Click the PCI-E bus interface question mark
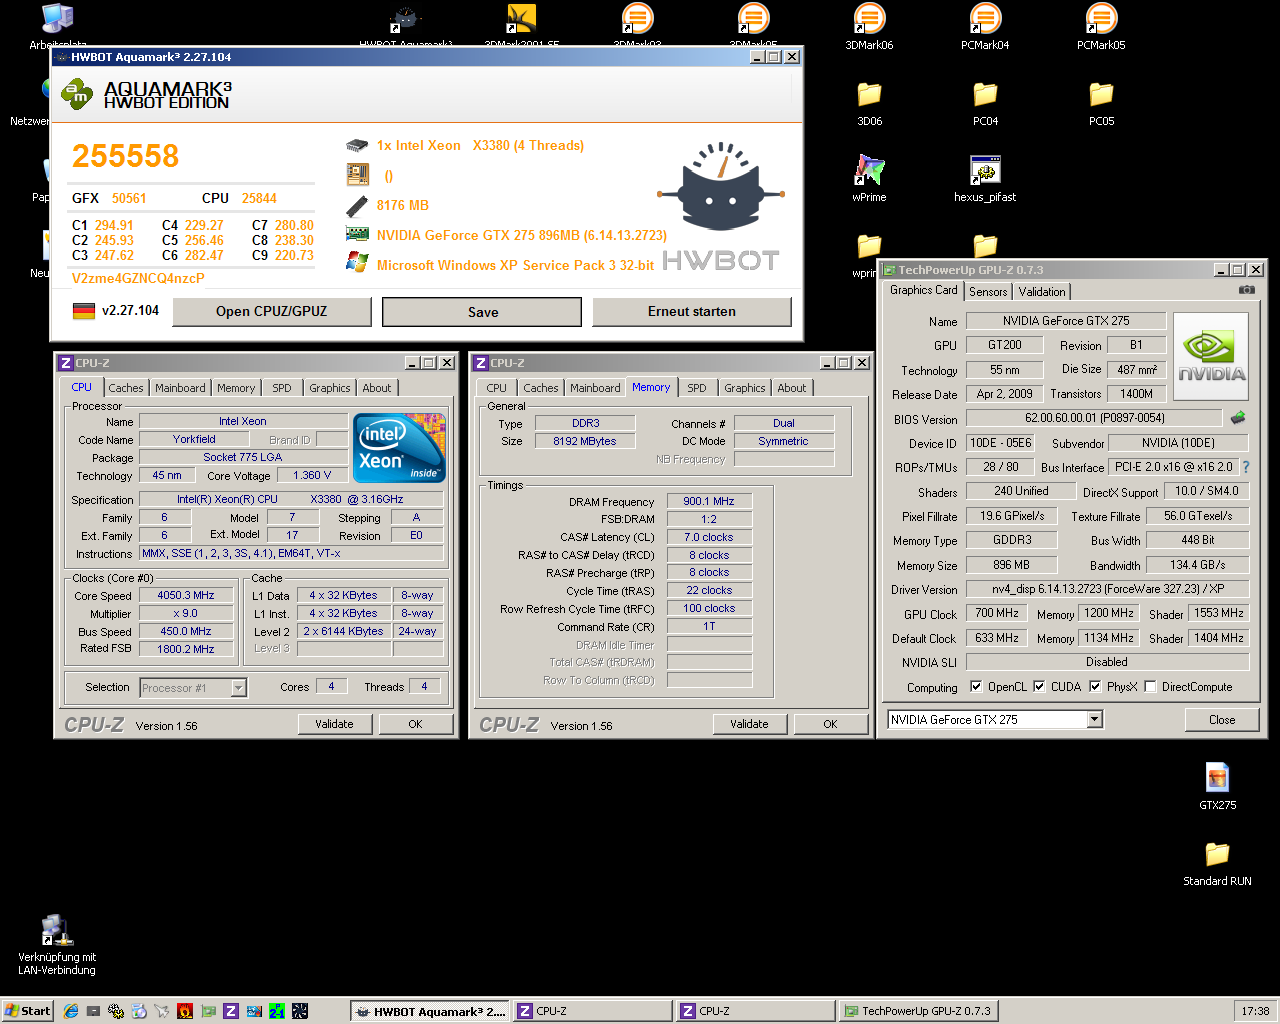This screenshot has height=1024, width=1280. (x=1246, y=467)
